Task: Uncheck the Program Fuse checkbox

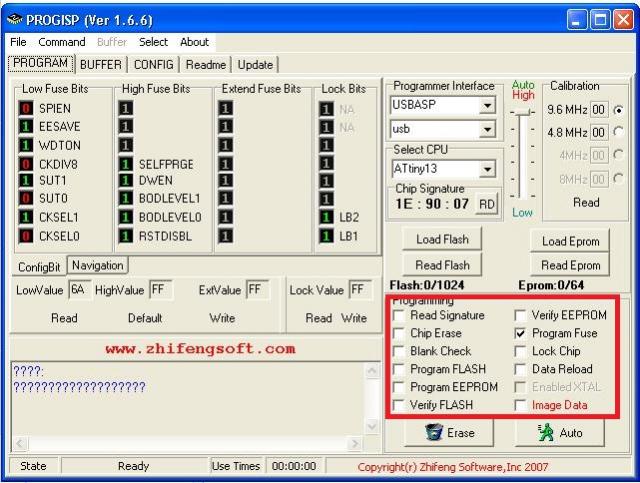Action: tap(520, 333)
